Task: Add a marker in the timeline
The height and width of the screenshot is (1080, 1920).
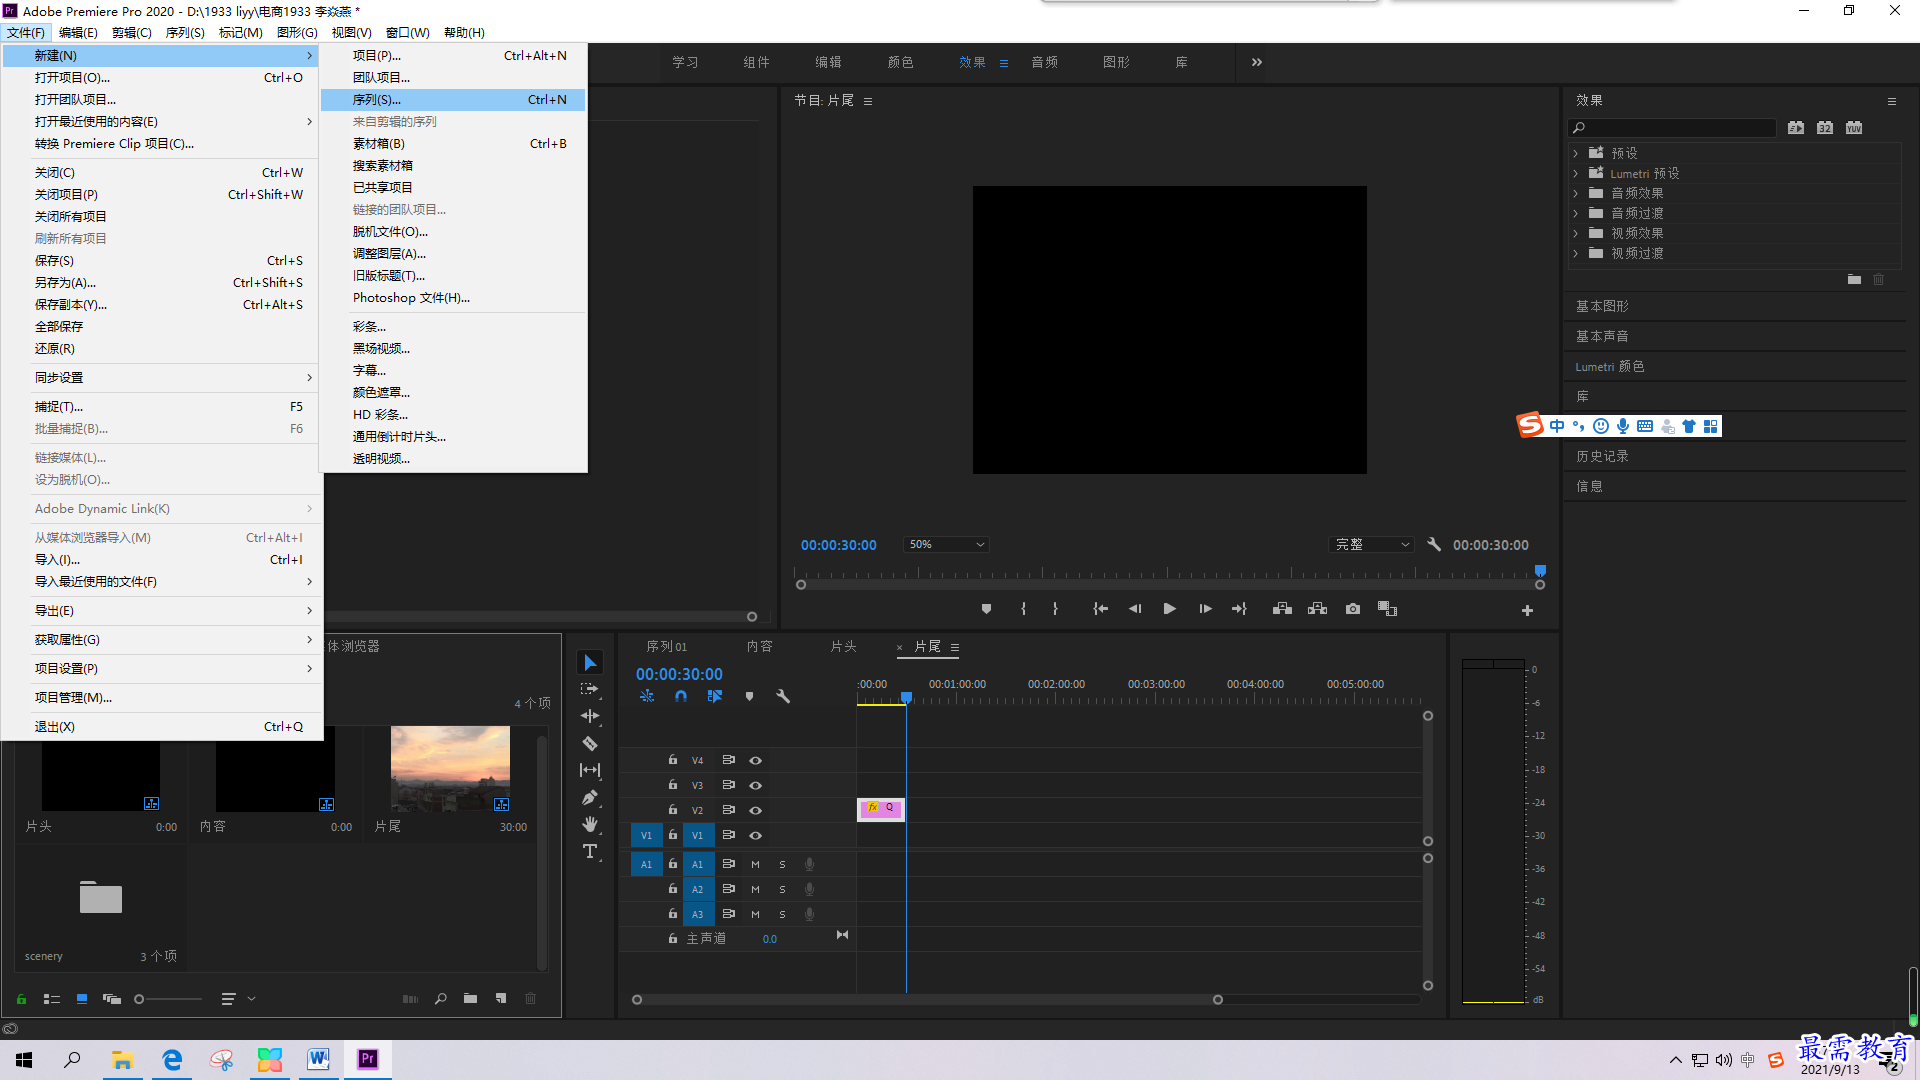Action: 749,696
